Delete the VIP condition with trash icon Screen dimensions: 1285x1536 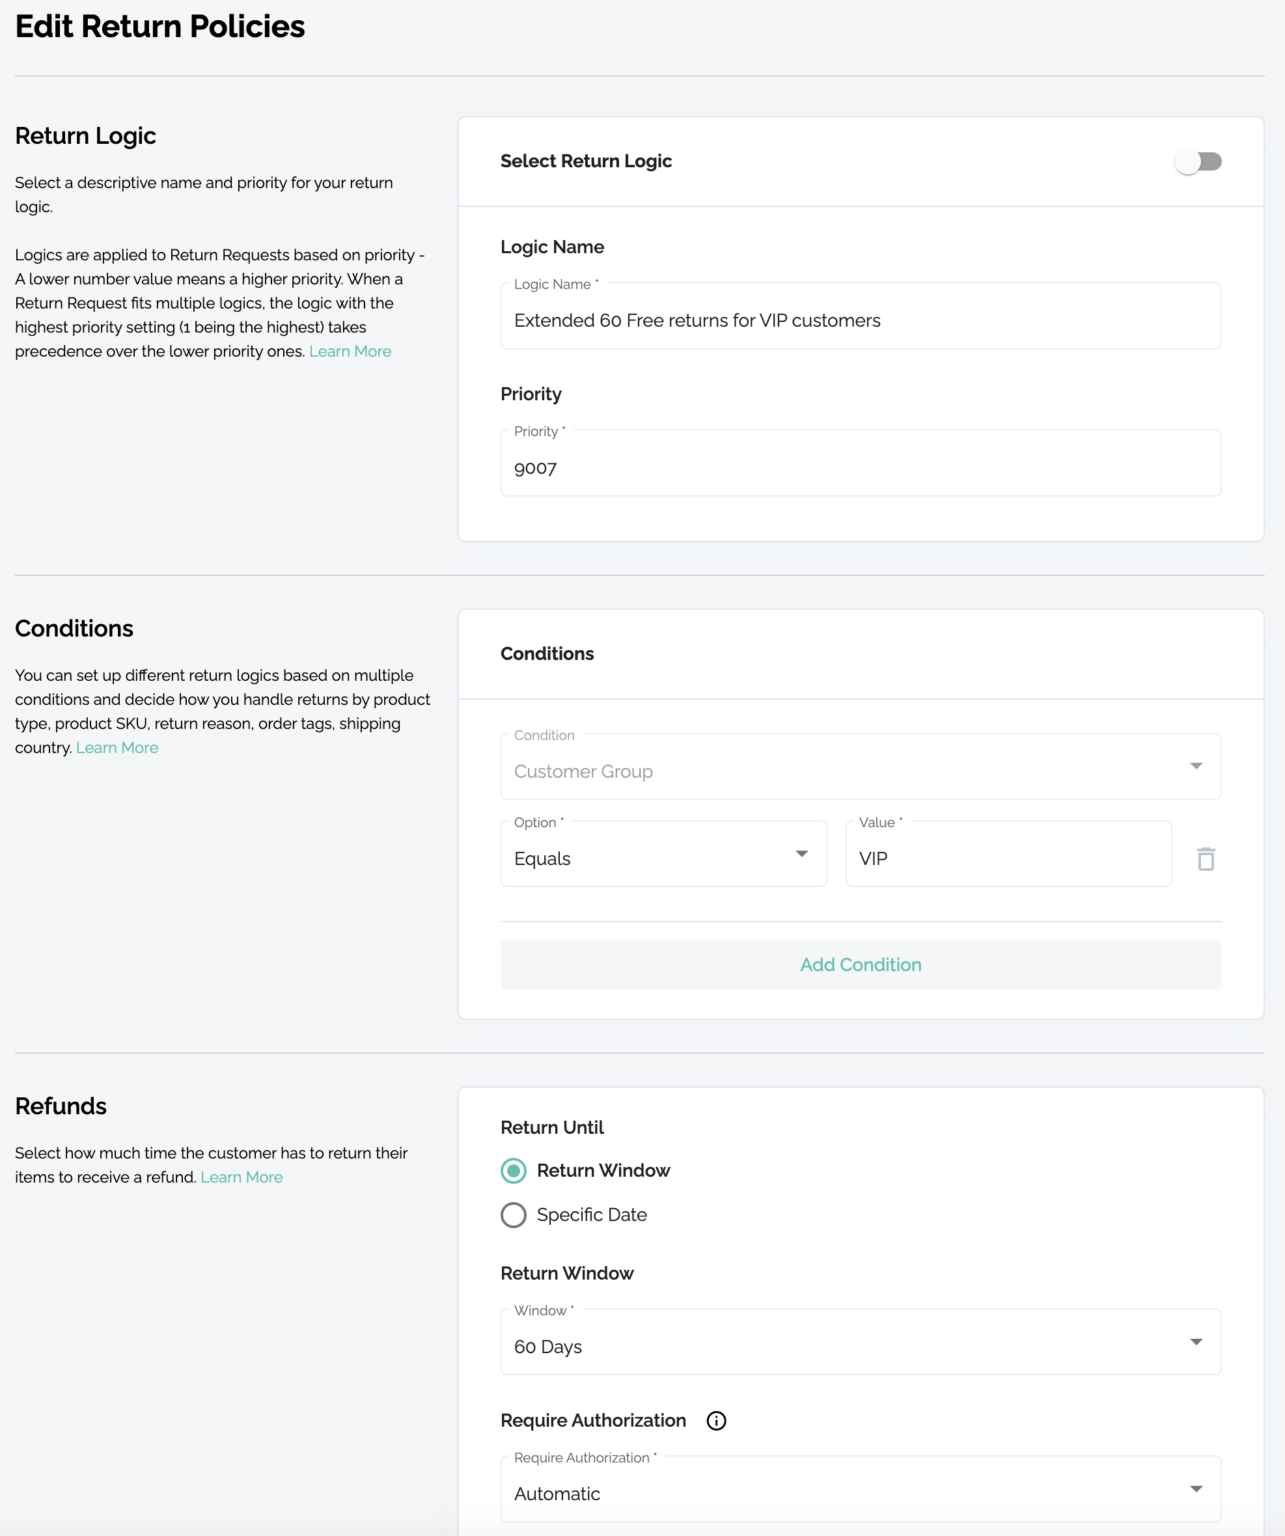coord(1205,859)
